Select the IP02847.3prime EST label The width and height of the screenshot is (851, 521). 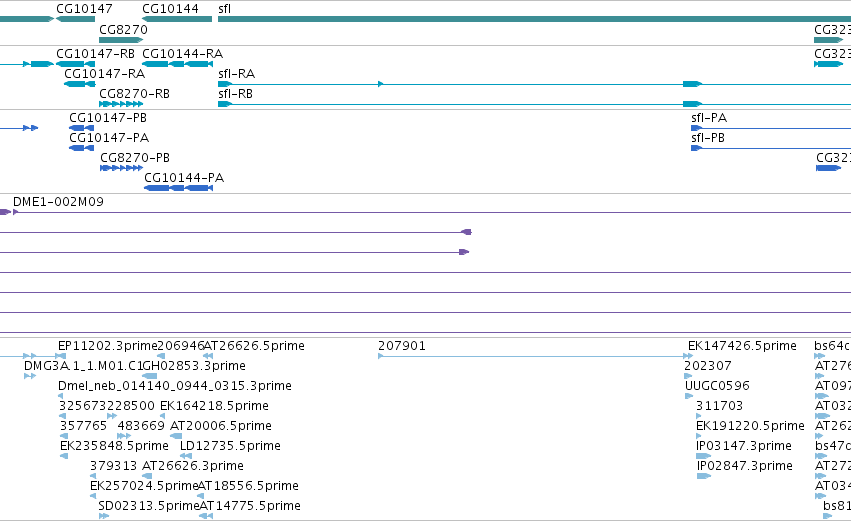point(745,466)
